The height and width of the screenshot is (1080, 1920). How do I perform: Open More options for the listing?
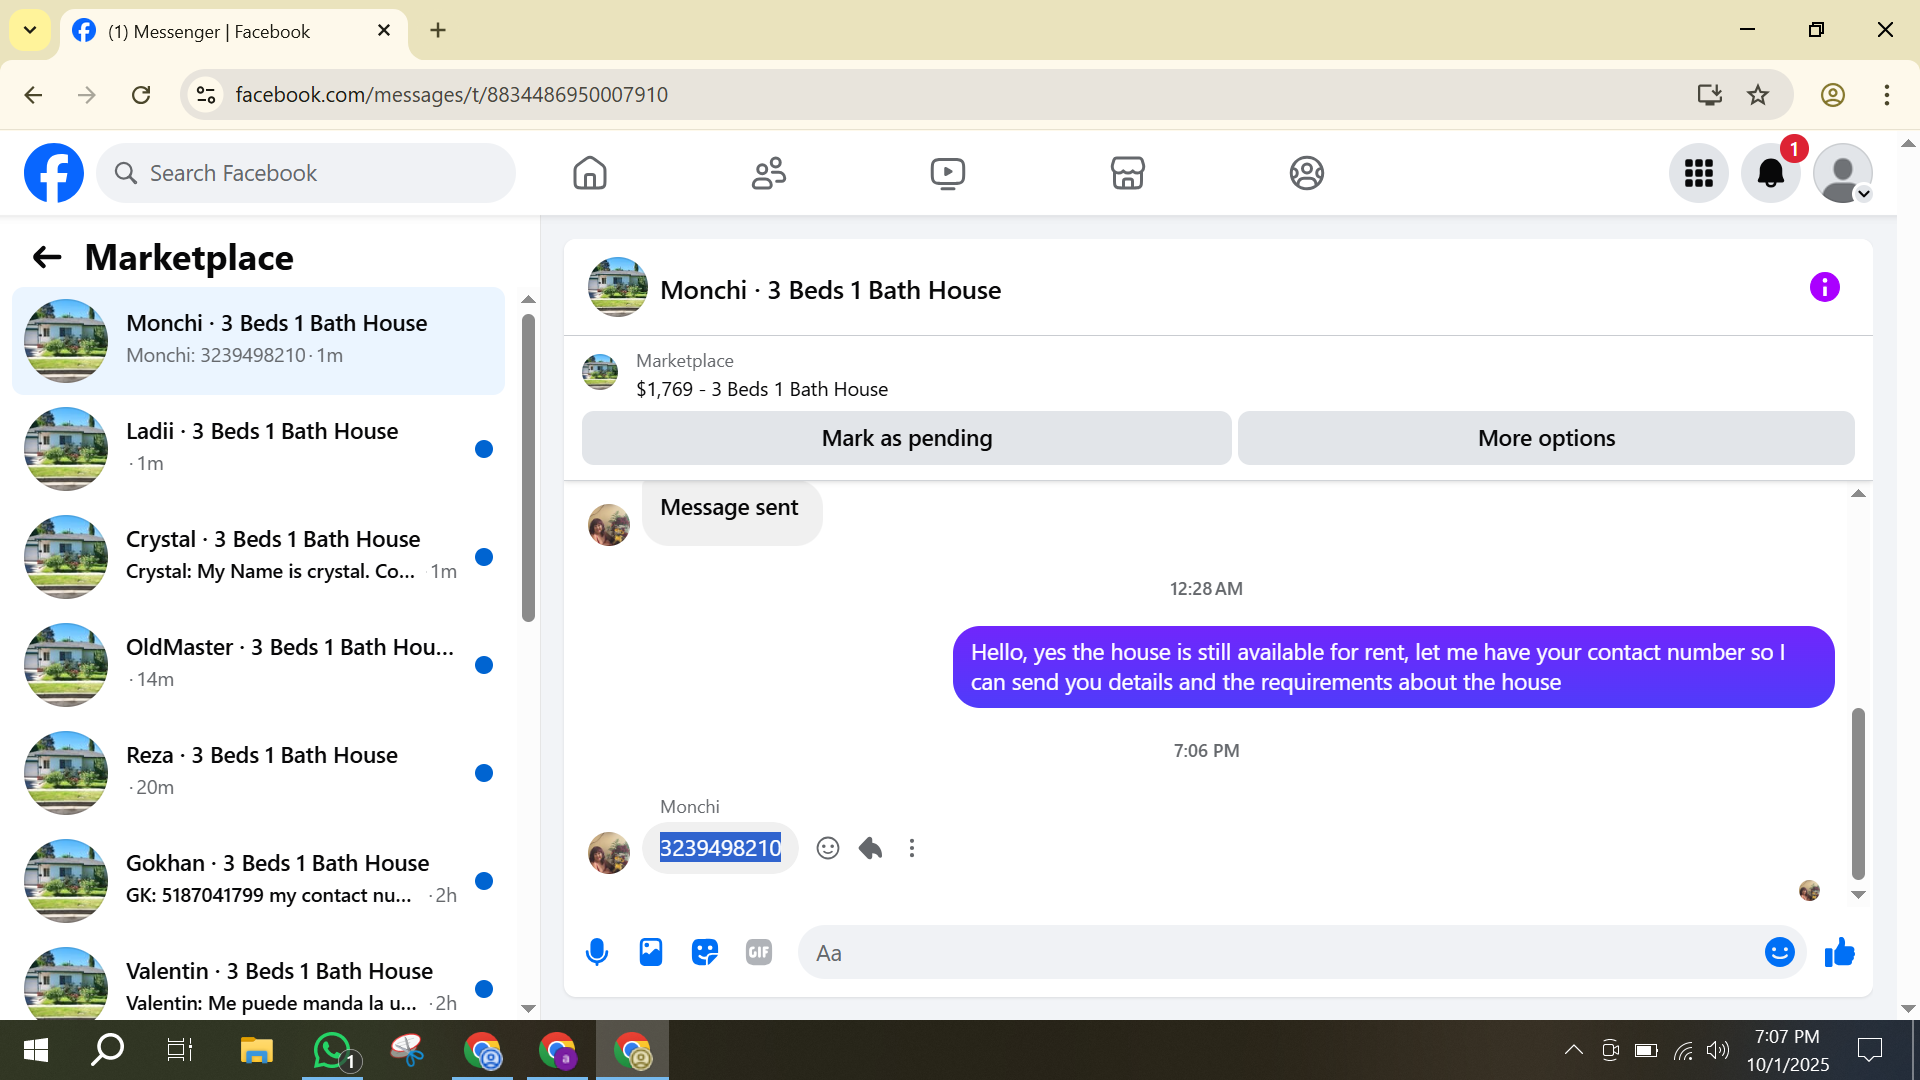pos(1546,438)
